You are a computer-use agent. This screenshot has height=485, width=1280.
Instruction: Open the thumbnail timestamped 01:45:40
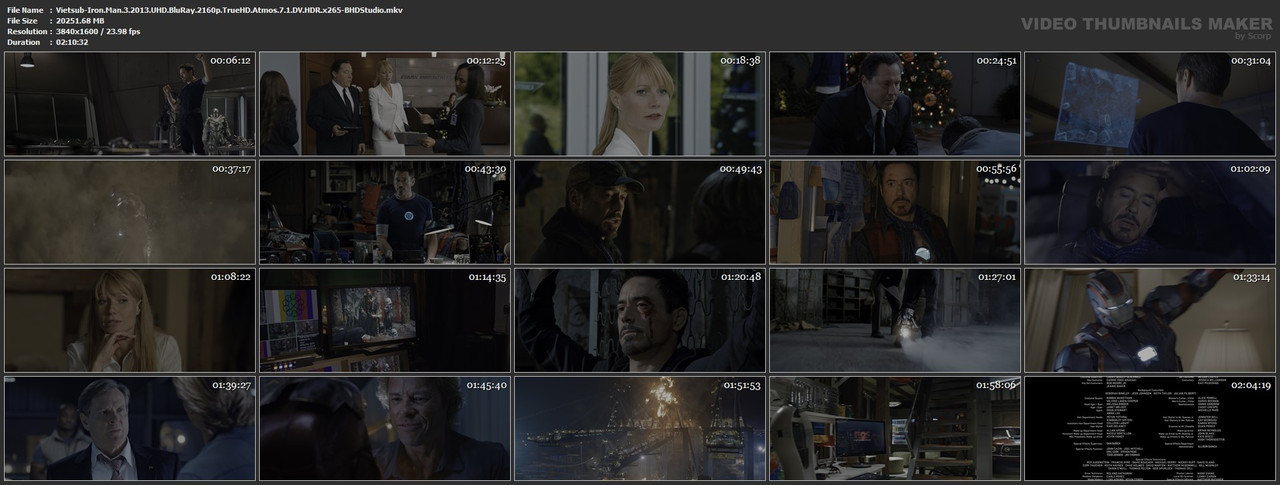385,427
